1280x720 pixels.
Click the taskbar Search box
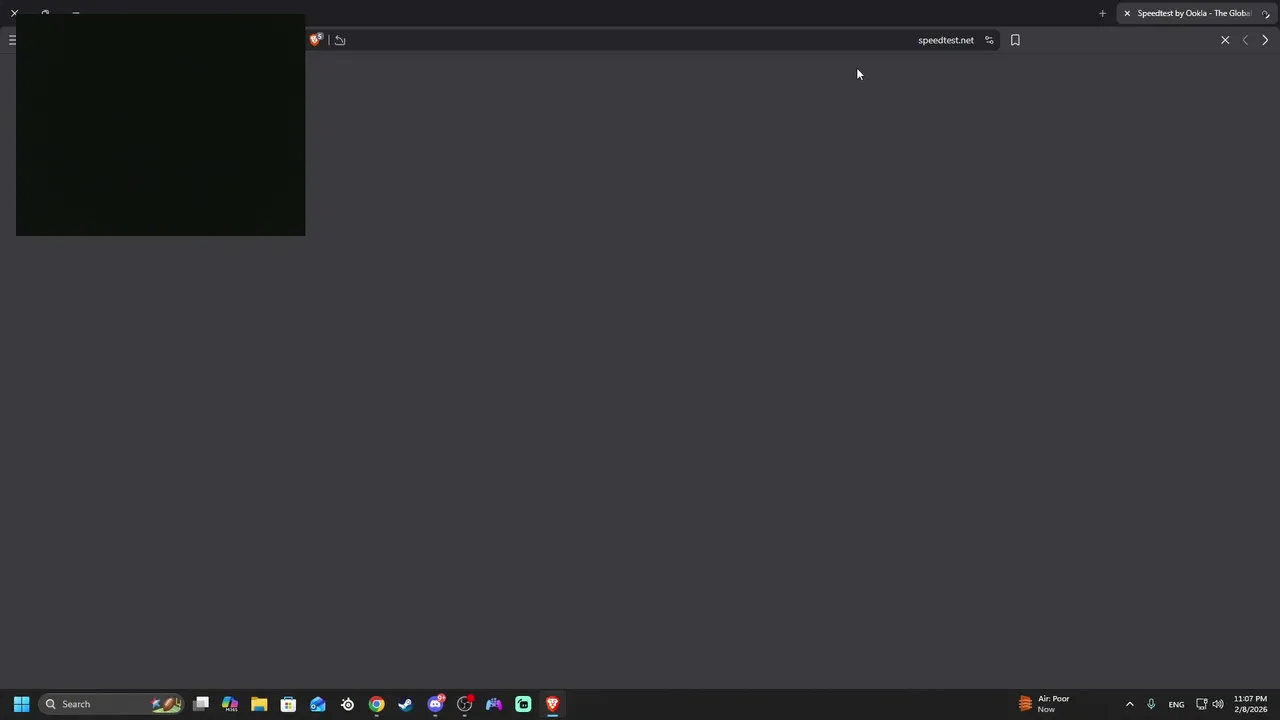(x=110, y=704)
